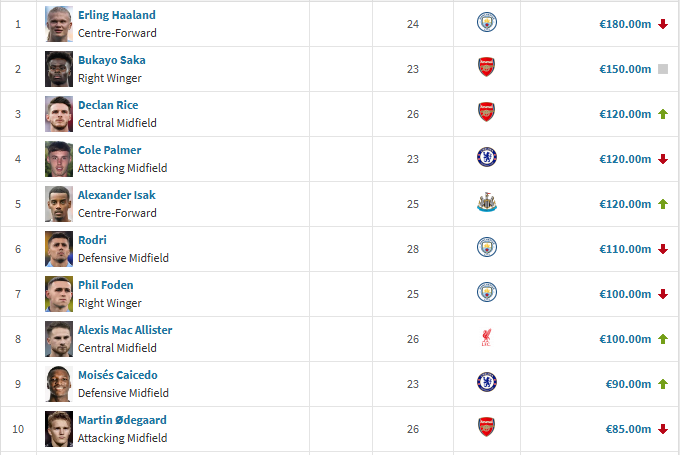680x455 pixels.
Task: Click red down arrow beside Haaland's value
Action: point(662,24)
